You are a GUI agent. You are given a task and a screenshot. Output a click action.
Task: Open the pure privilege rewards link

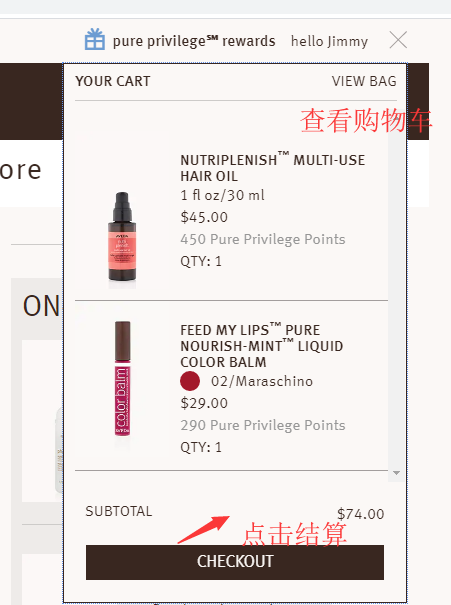194,41
